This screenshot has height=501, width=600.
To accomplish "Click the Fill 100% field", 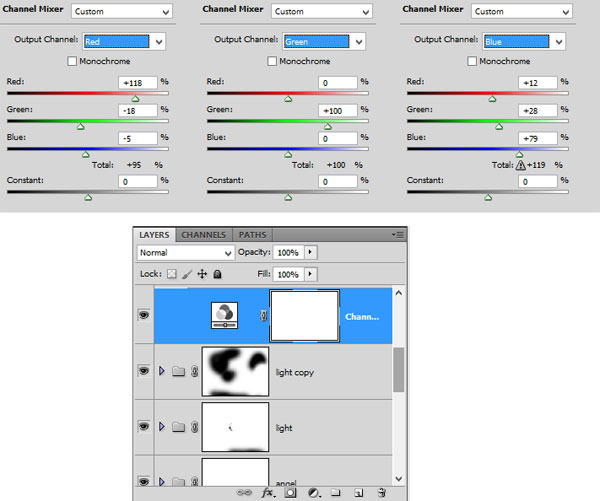I will click(288, 274).
